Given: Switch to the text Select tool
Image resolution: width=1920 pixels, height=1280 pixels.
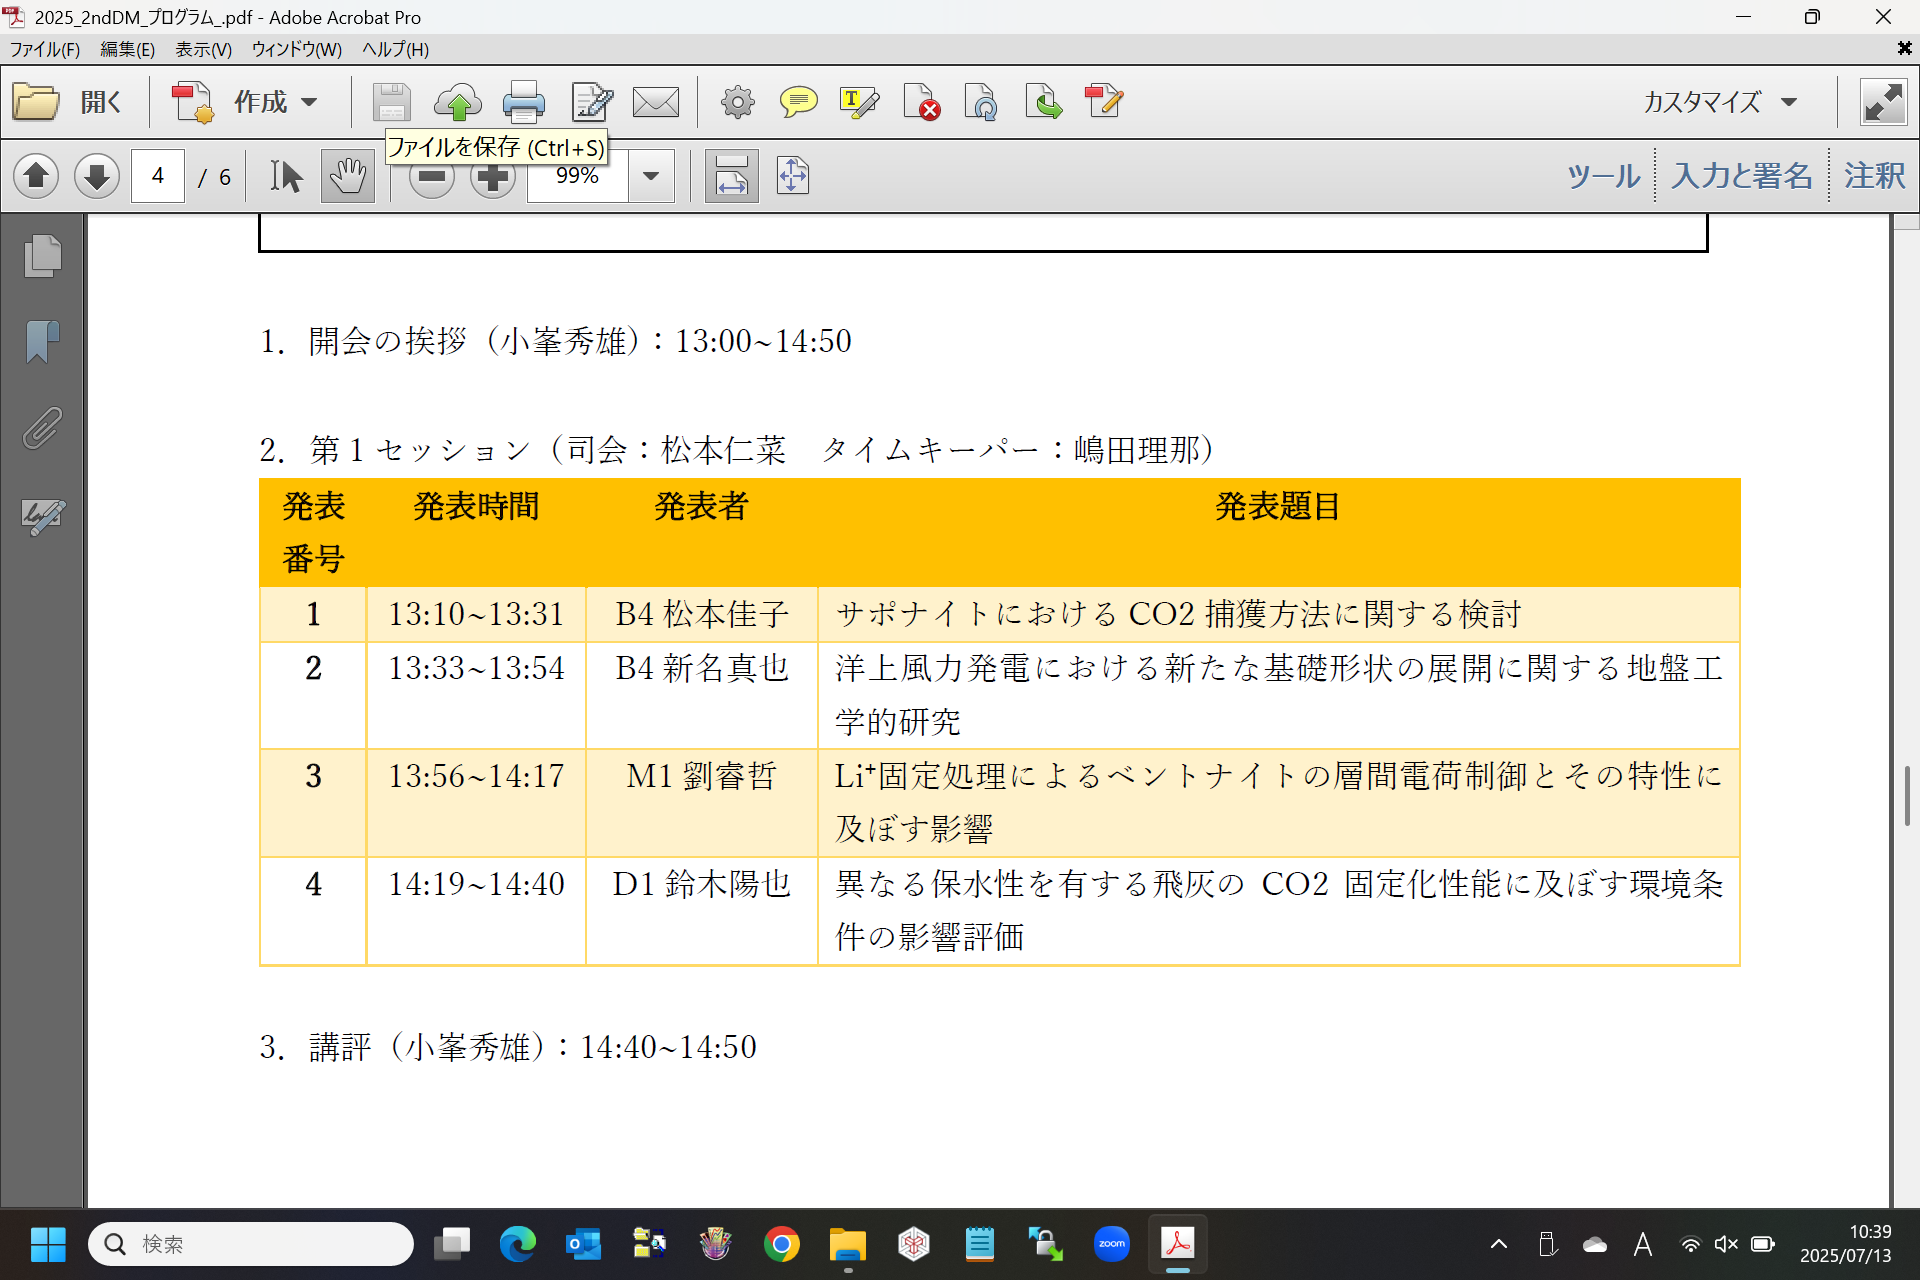Looking at the screenshot, I should point(286,177).
